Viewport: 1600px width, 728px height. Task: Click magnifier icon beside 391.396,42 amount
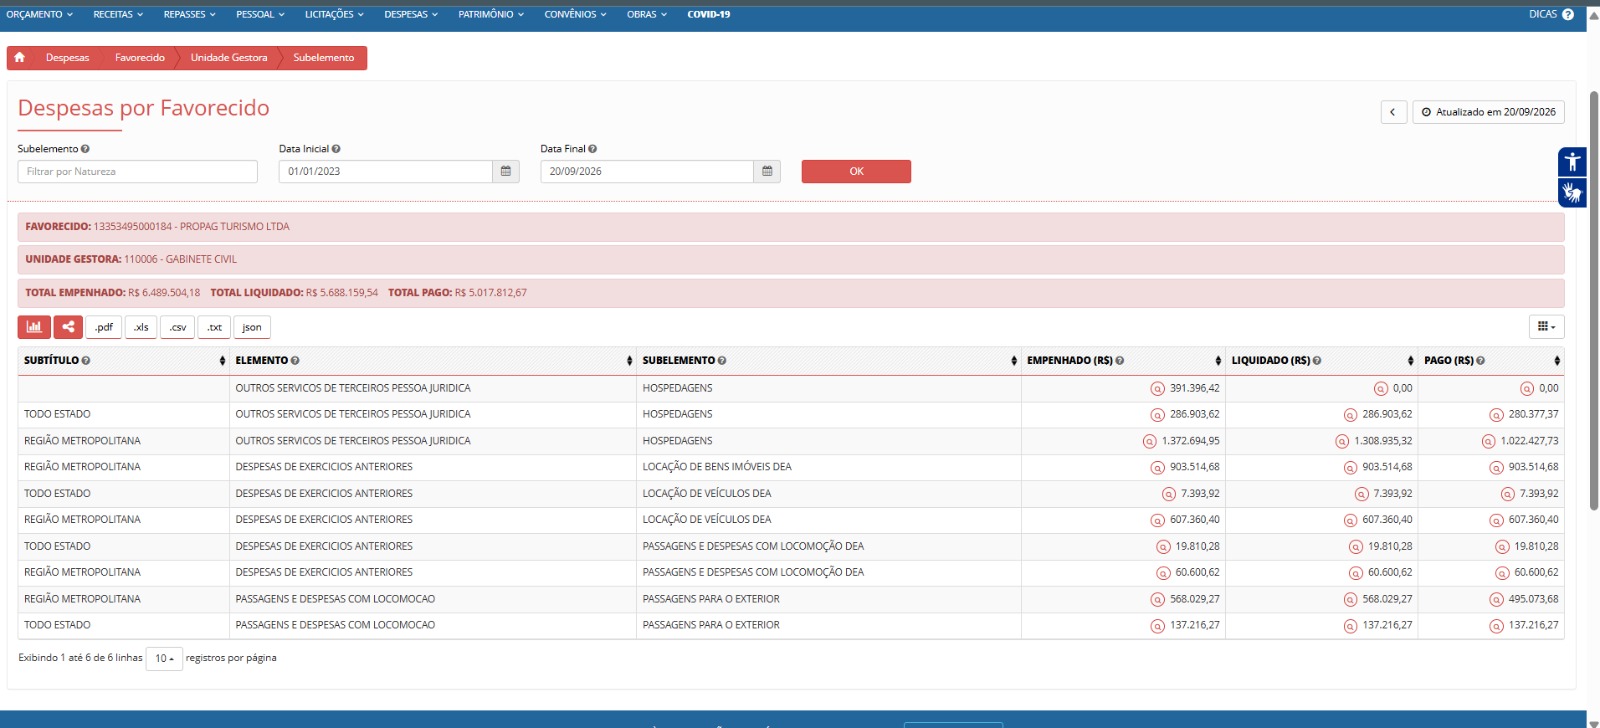tap(1157, 389)
